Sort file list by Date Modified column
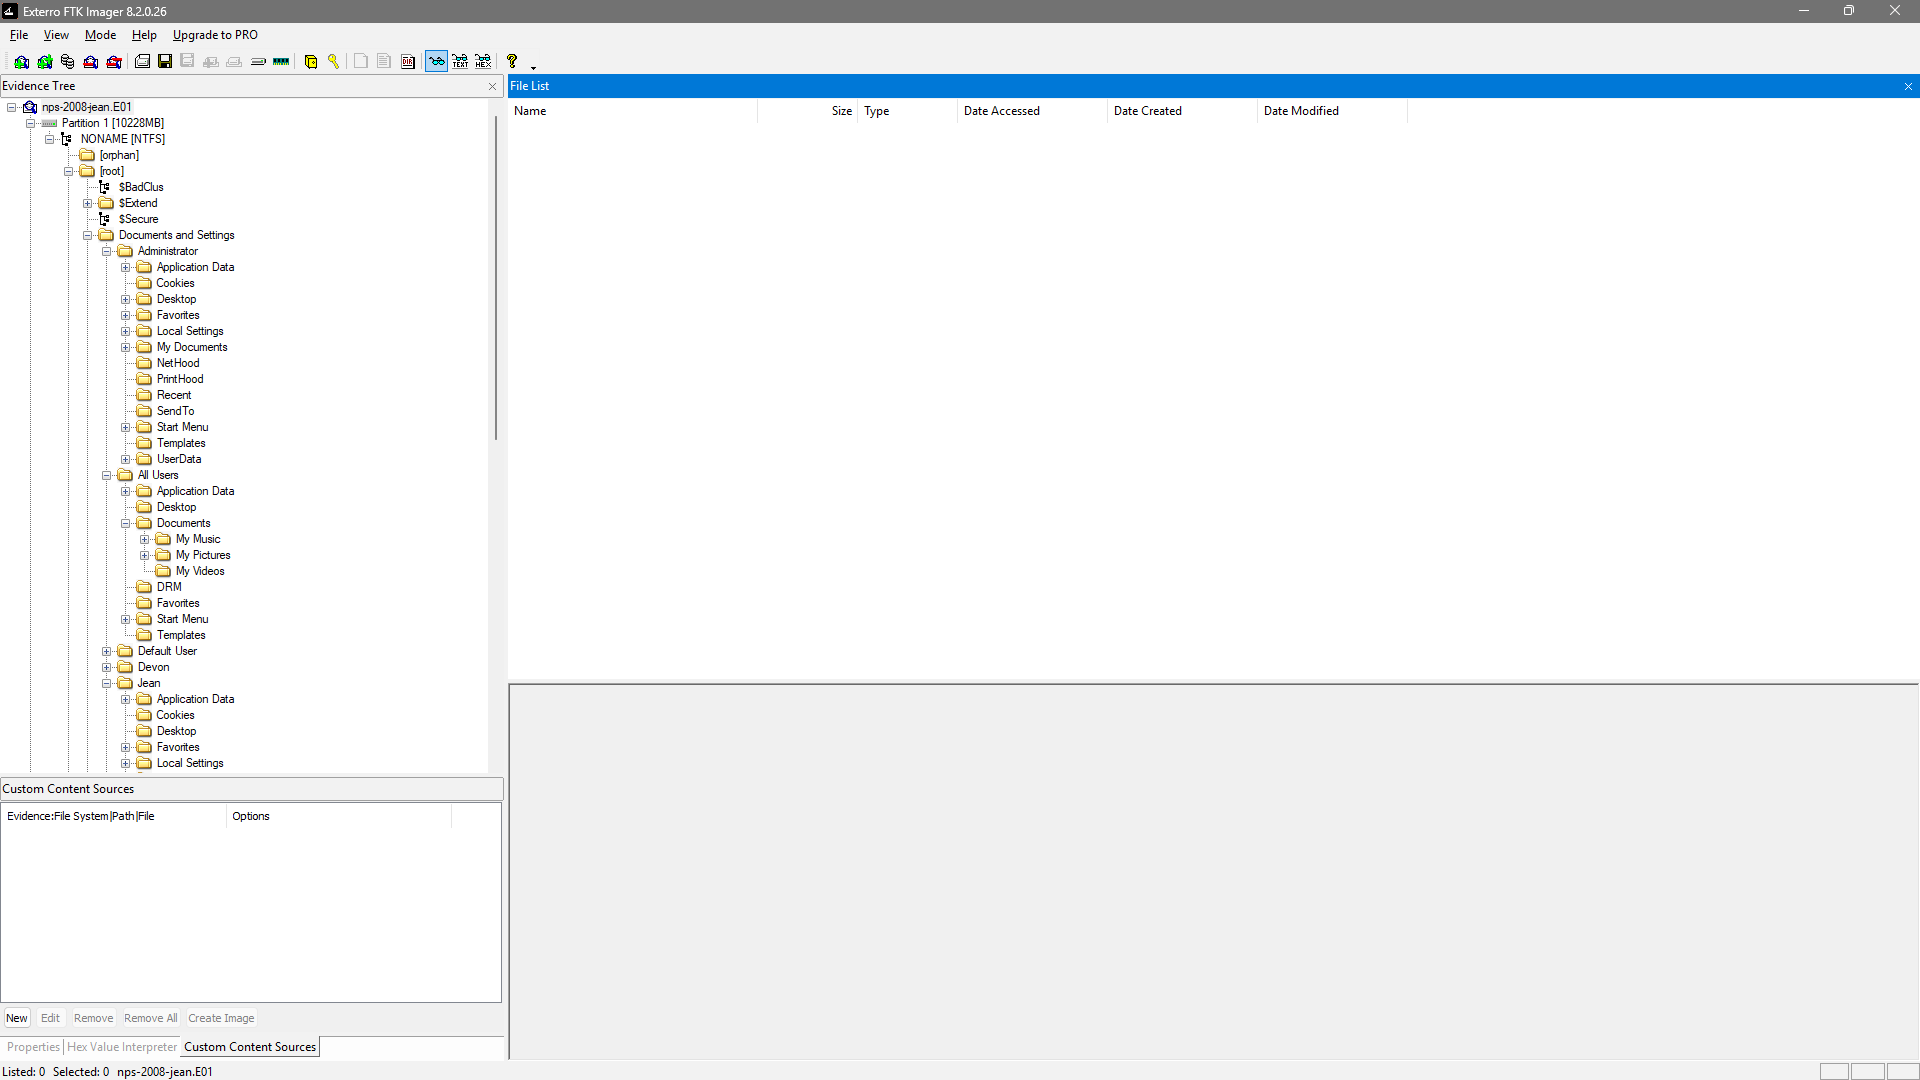 pyautogui.click(x=1332, y=111)
